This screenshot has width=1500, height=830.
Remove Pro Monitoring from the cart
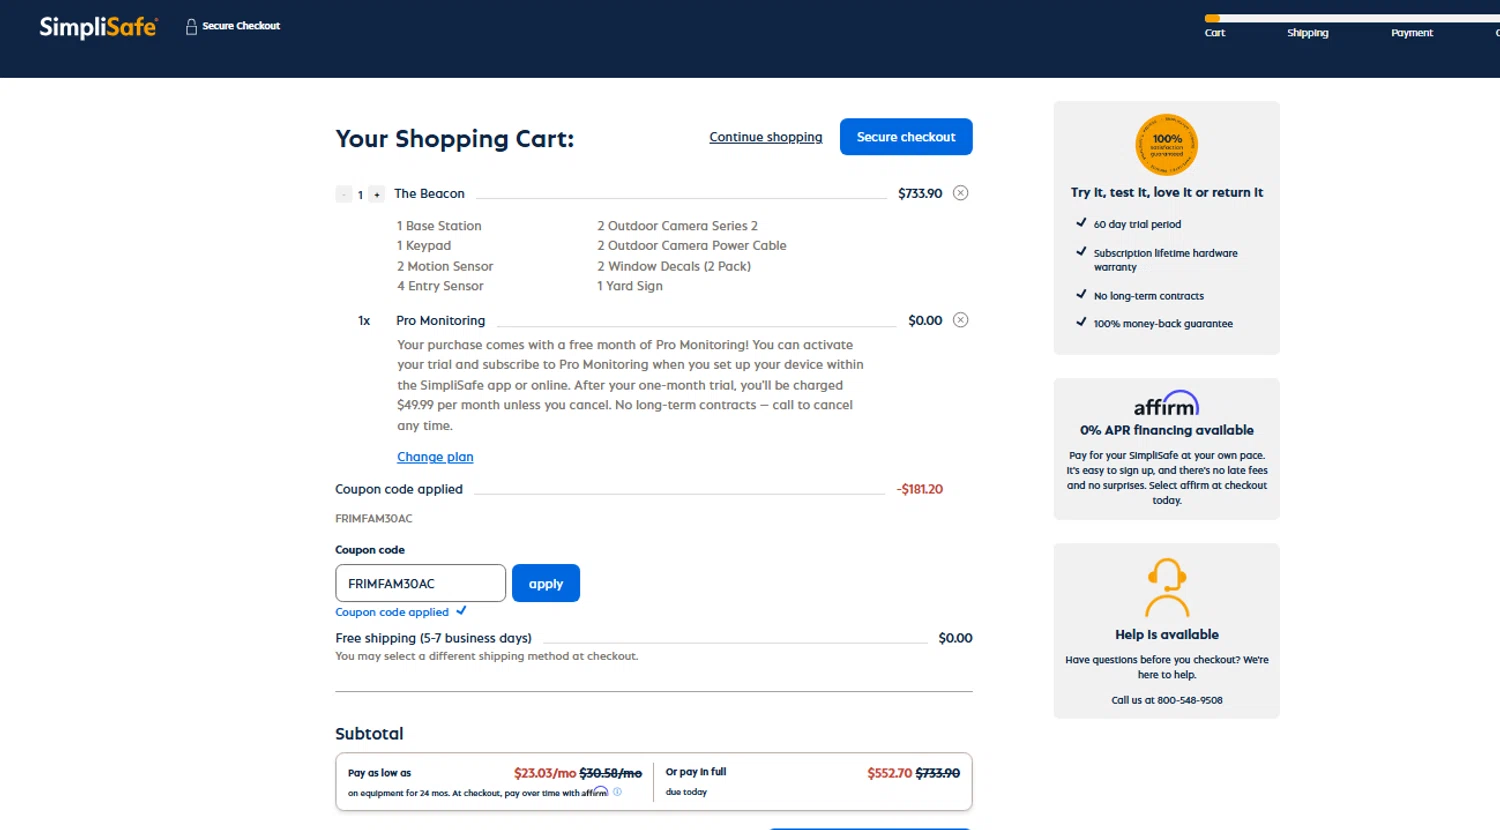coord(960,320)
